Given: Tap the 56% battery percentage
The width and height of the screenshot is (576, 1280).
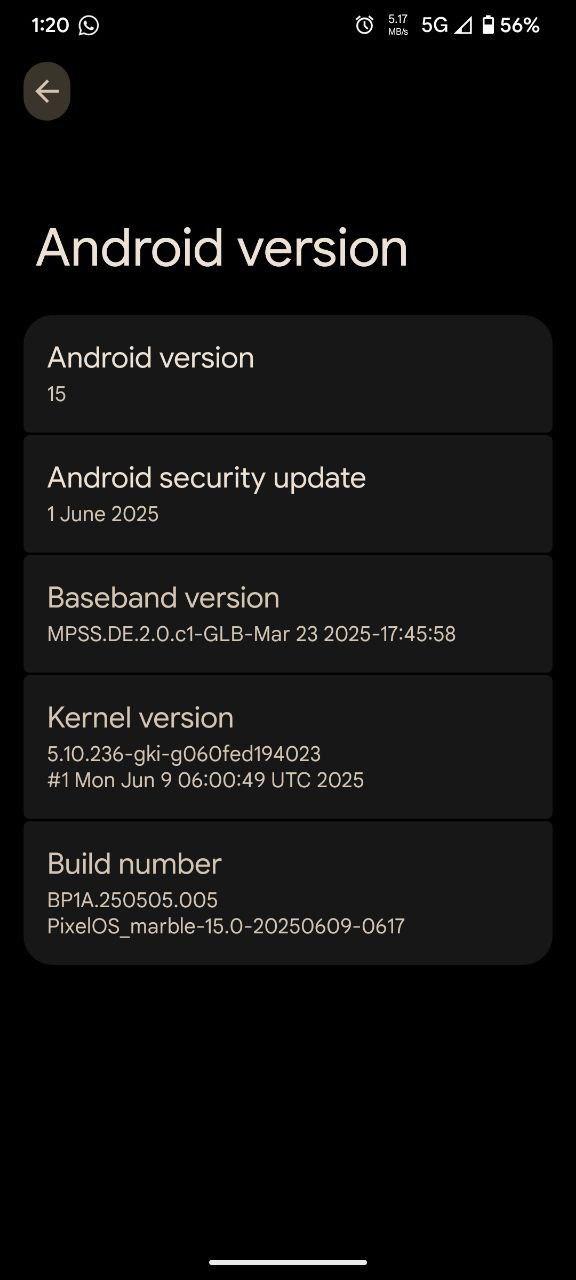Looking at the screenshot, I should pyautogui.click(x=520, y=25).
